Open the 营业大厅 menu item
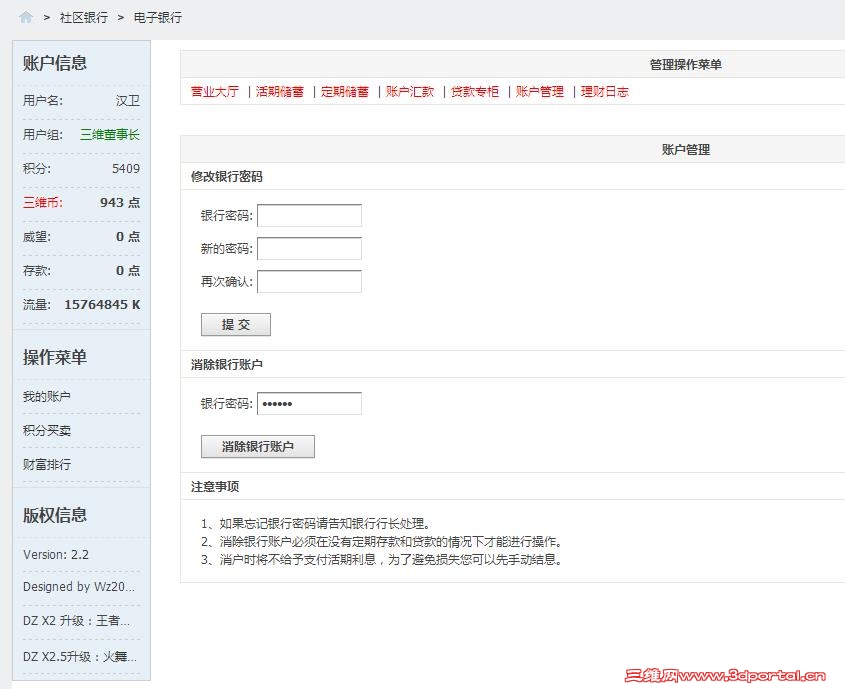This screenshot has height=689, width=845. [x=214, y=92]
